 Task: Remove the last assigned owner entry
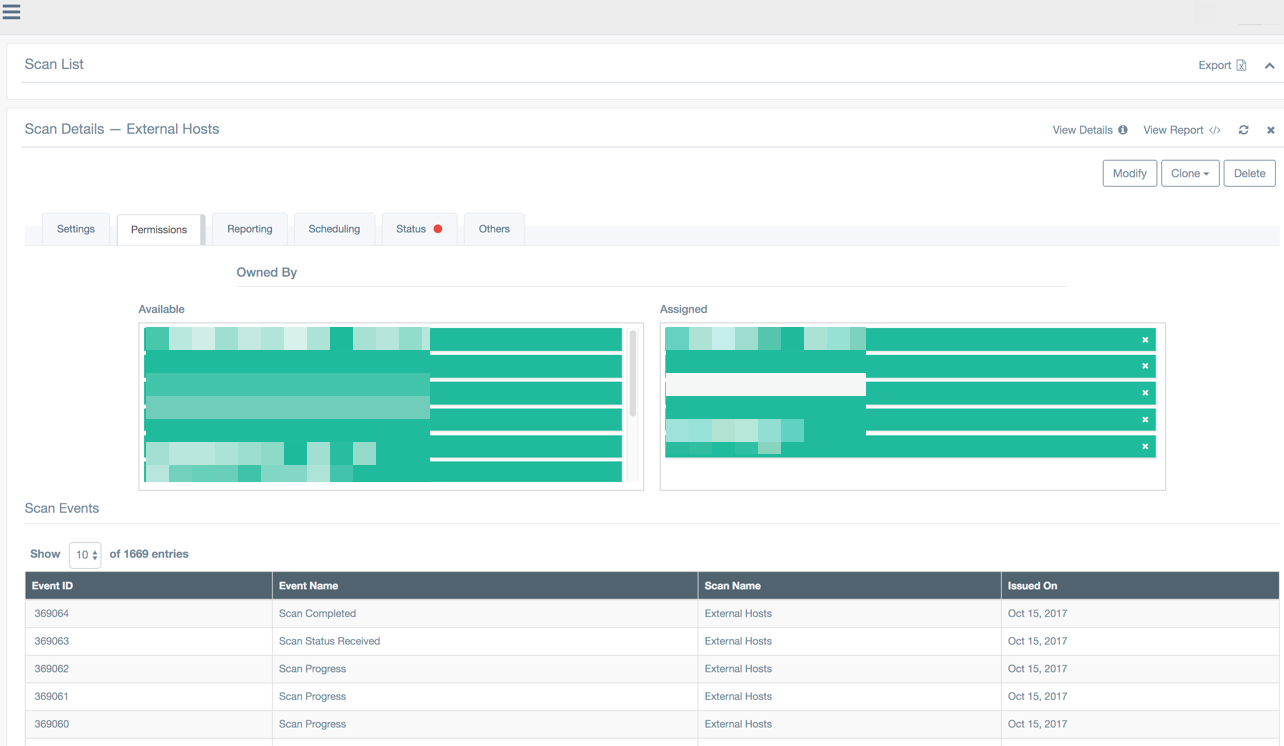pyautogui.click(x=1145, y=446)
